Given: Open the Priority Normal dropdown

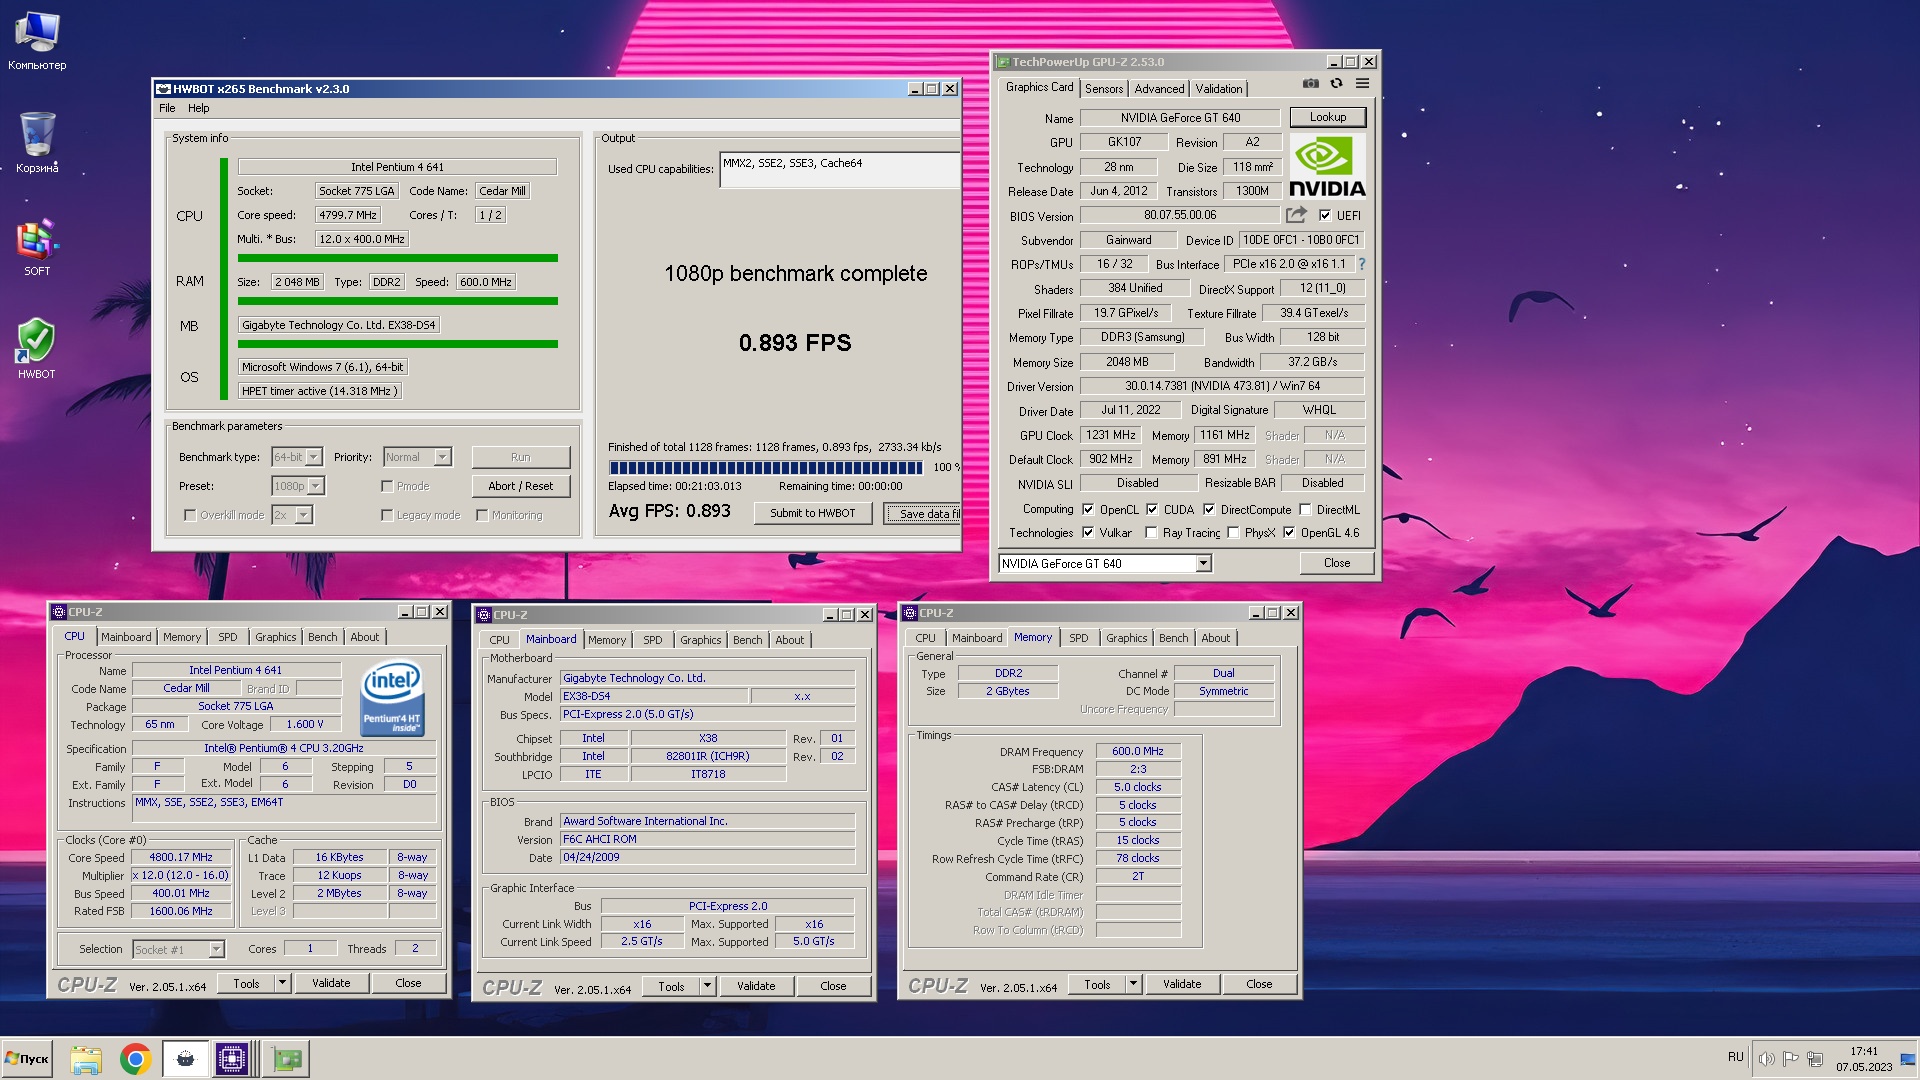Looking at the screenshot, I should [417, 457].
